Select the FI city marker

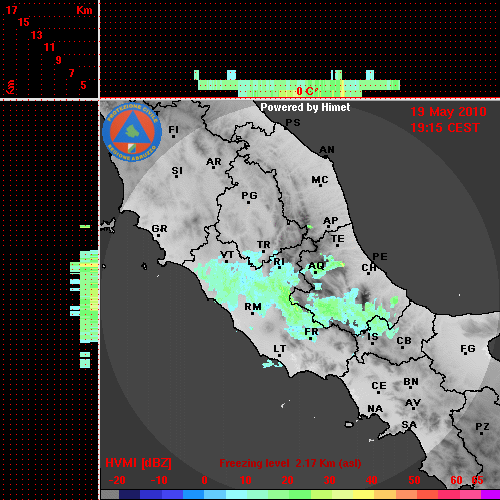[173, 137]
